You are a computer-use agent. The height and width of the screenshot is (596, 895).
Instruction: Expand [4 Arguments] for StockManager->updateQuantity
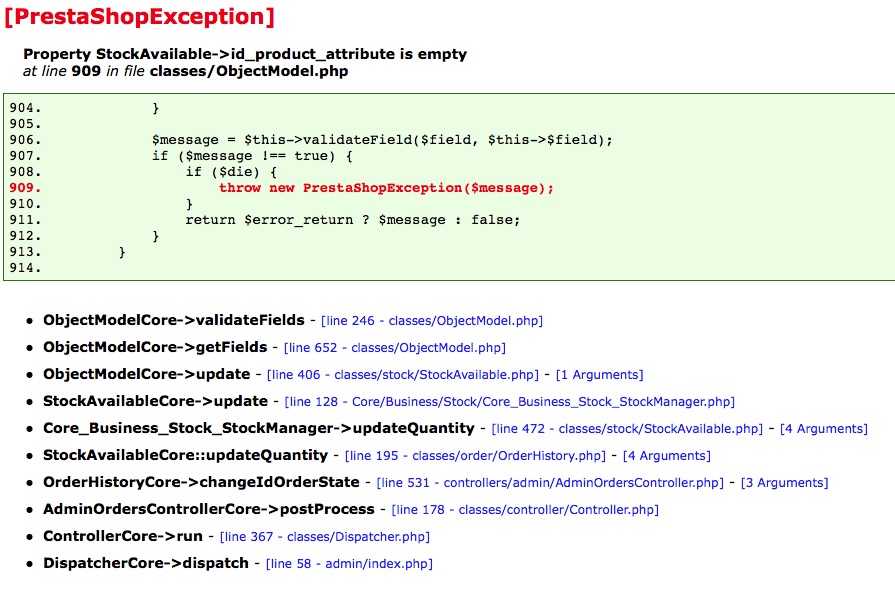tap(824, 429)
